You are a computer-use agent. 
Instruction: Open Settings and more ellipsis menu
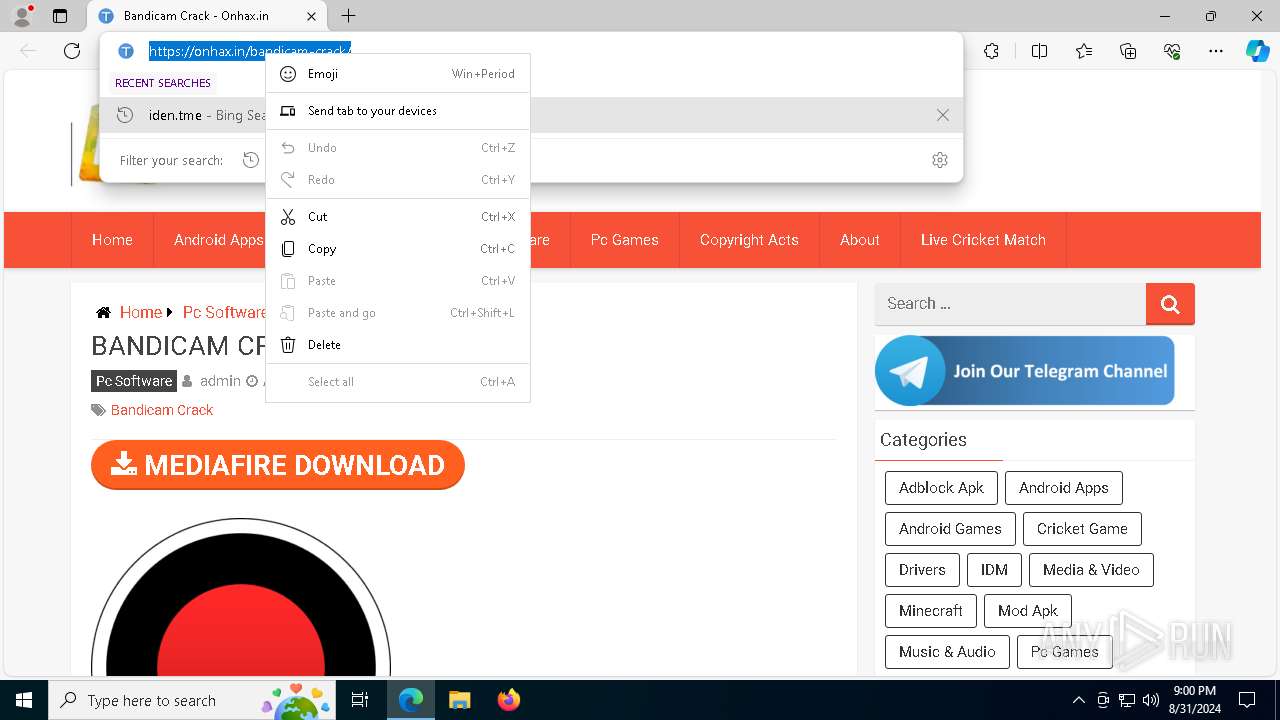pyautogui.click(x=1216, y=51)
